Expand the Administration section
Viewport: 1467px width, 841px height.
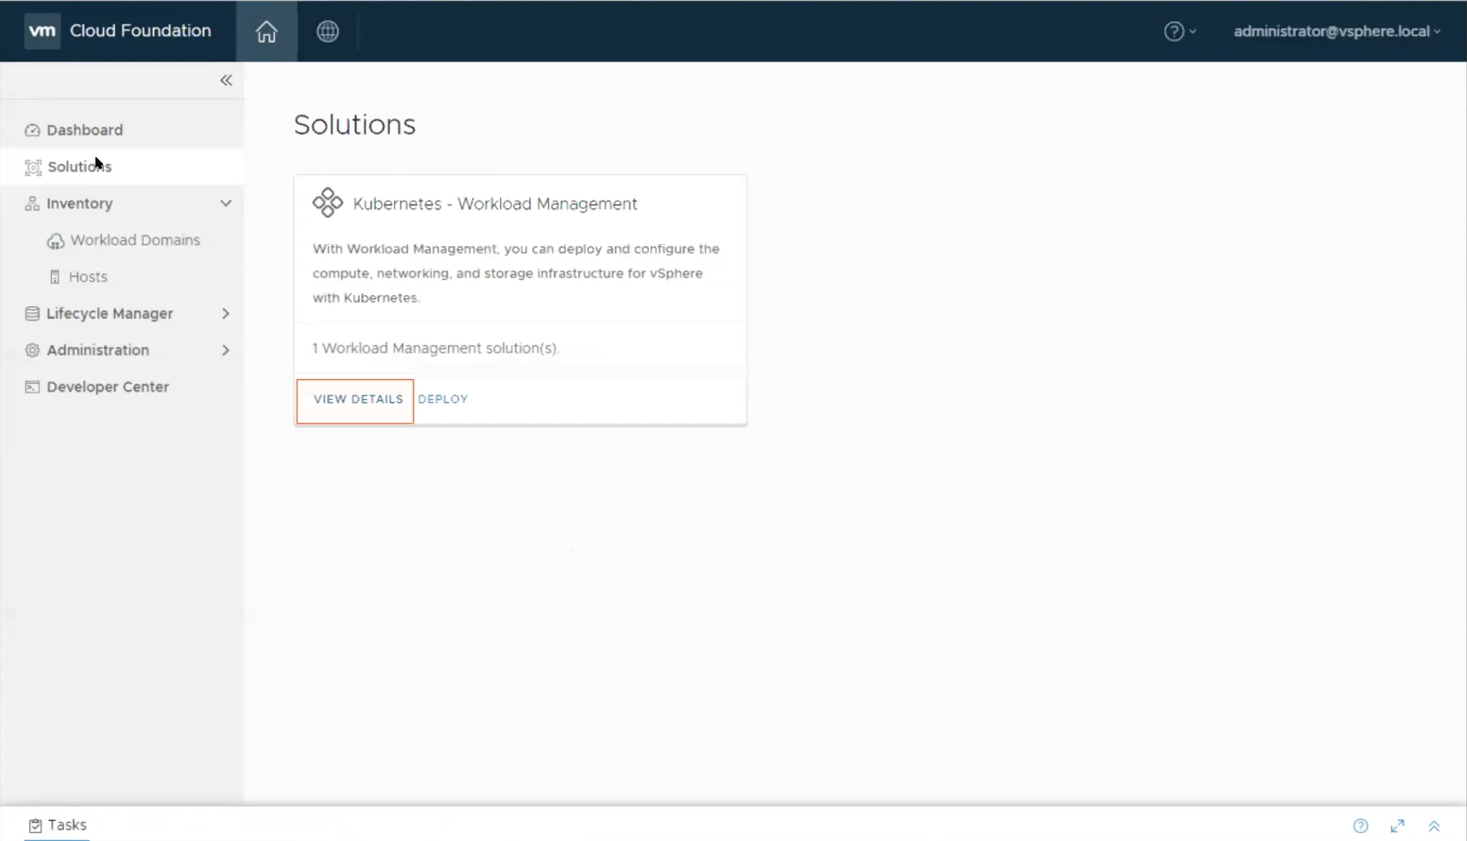point(226,350)
